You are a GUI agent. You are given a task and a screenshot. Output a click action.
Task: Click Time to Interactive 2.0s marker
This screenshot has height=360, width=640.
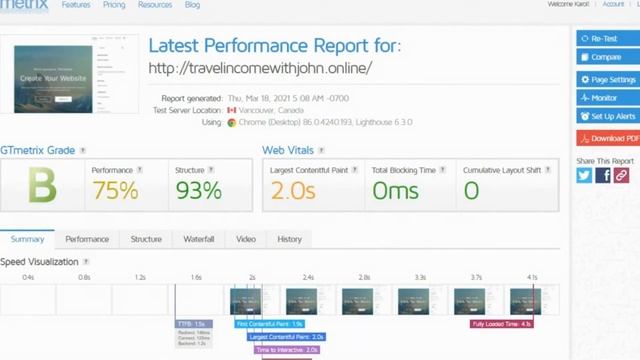[287, 350]
